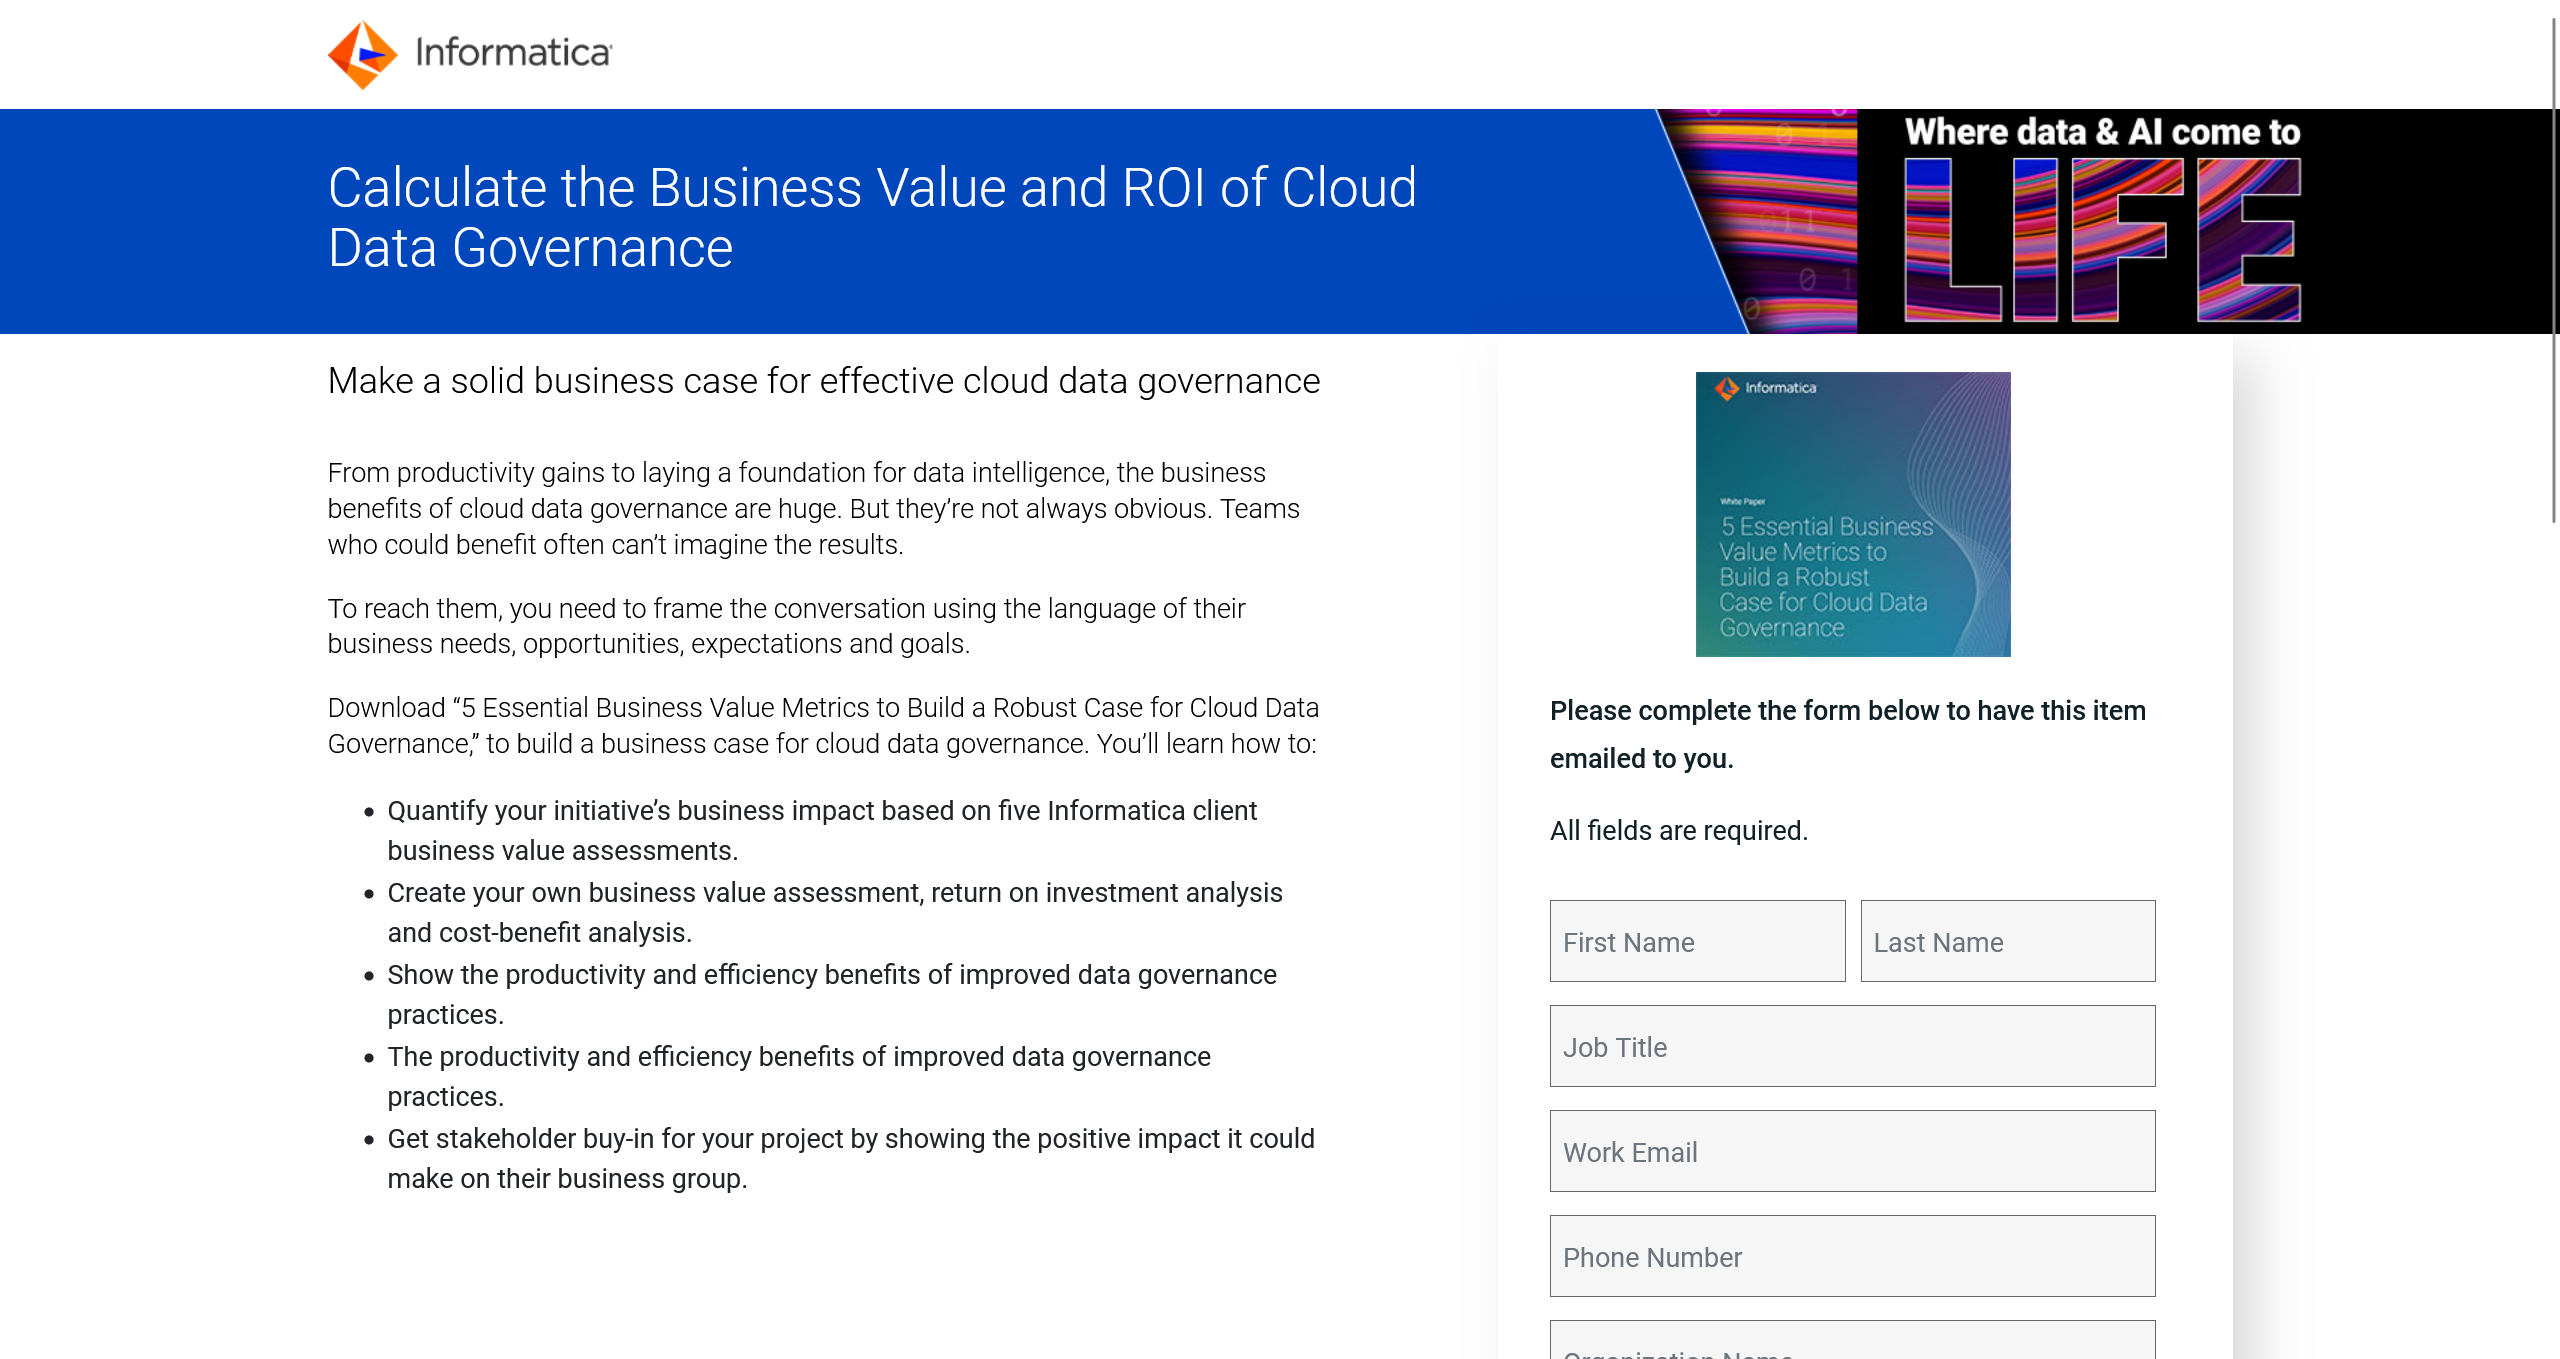This screenshot has height=1359, width=2560.
Task: Click the 'All fields are required.' note
Action: coord(1679,830)
